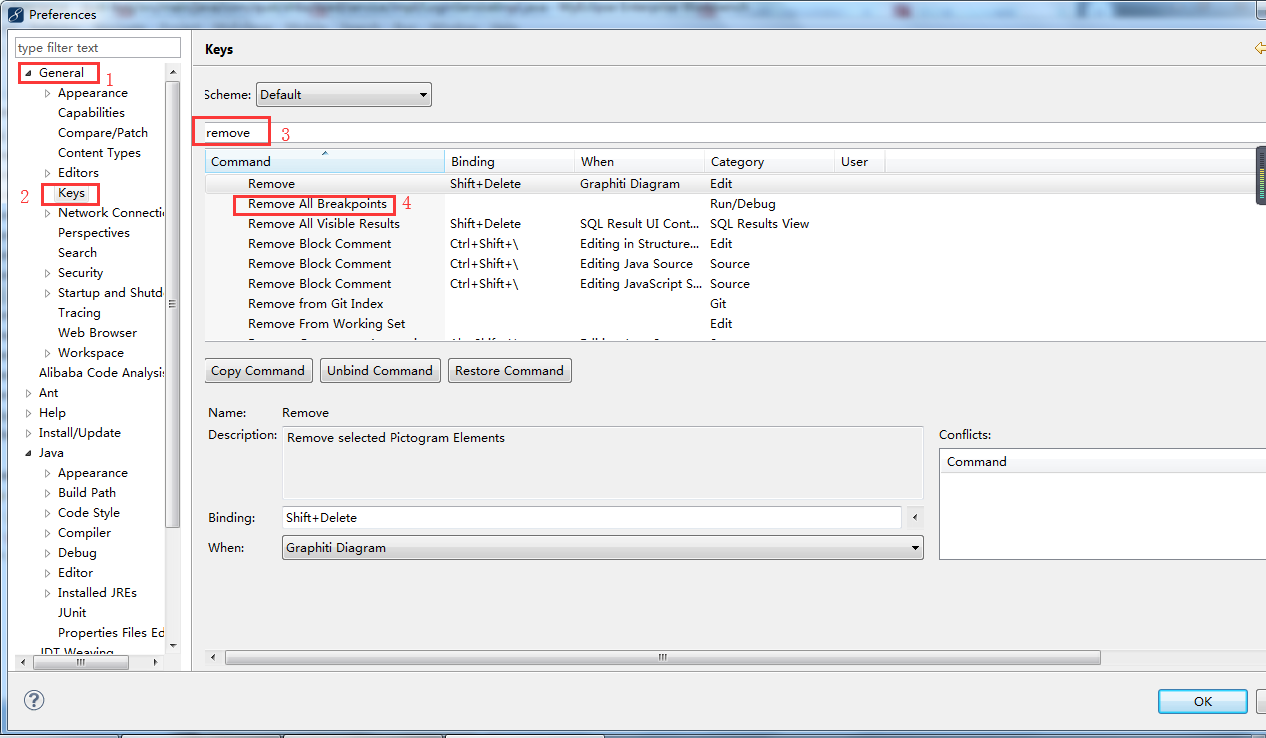The width and height of the screenshot is (1266, 738).
Task: Open the When dropdown showing Graphiti Diagram
Action: pos(914,547)
